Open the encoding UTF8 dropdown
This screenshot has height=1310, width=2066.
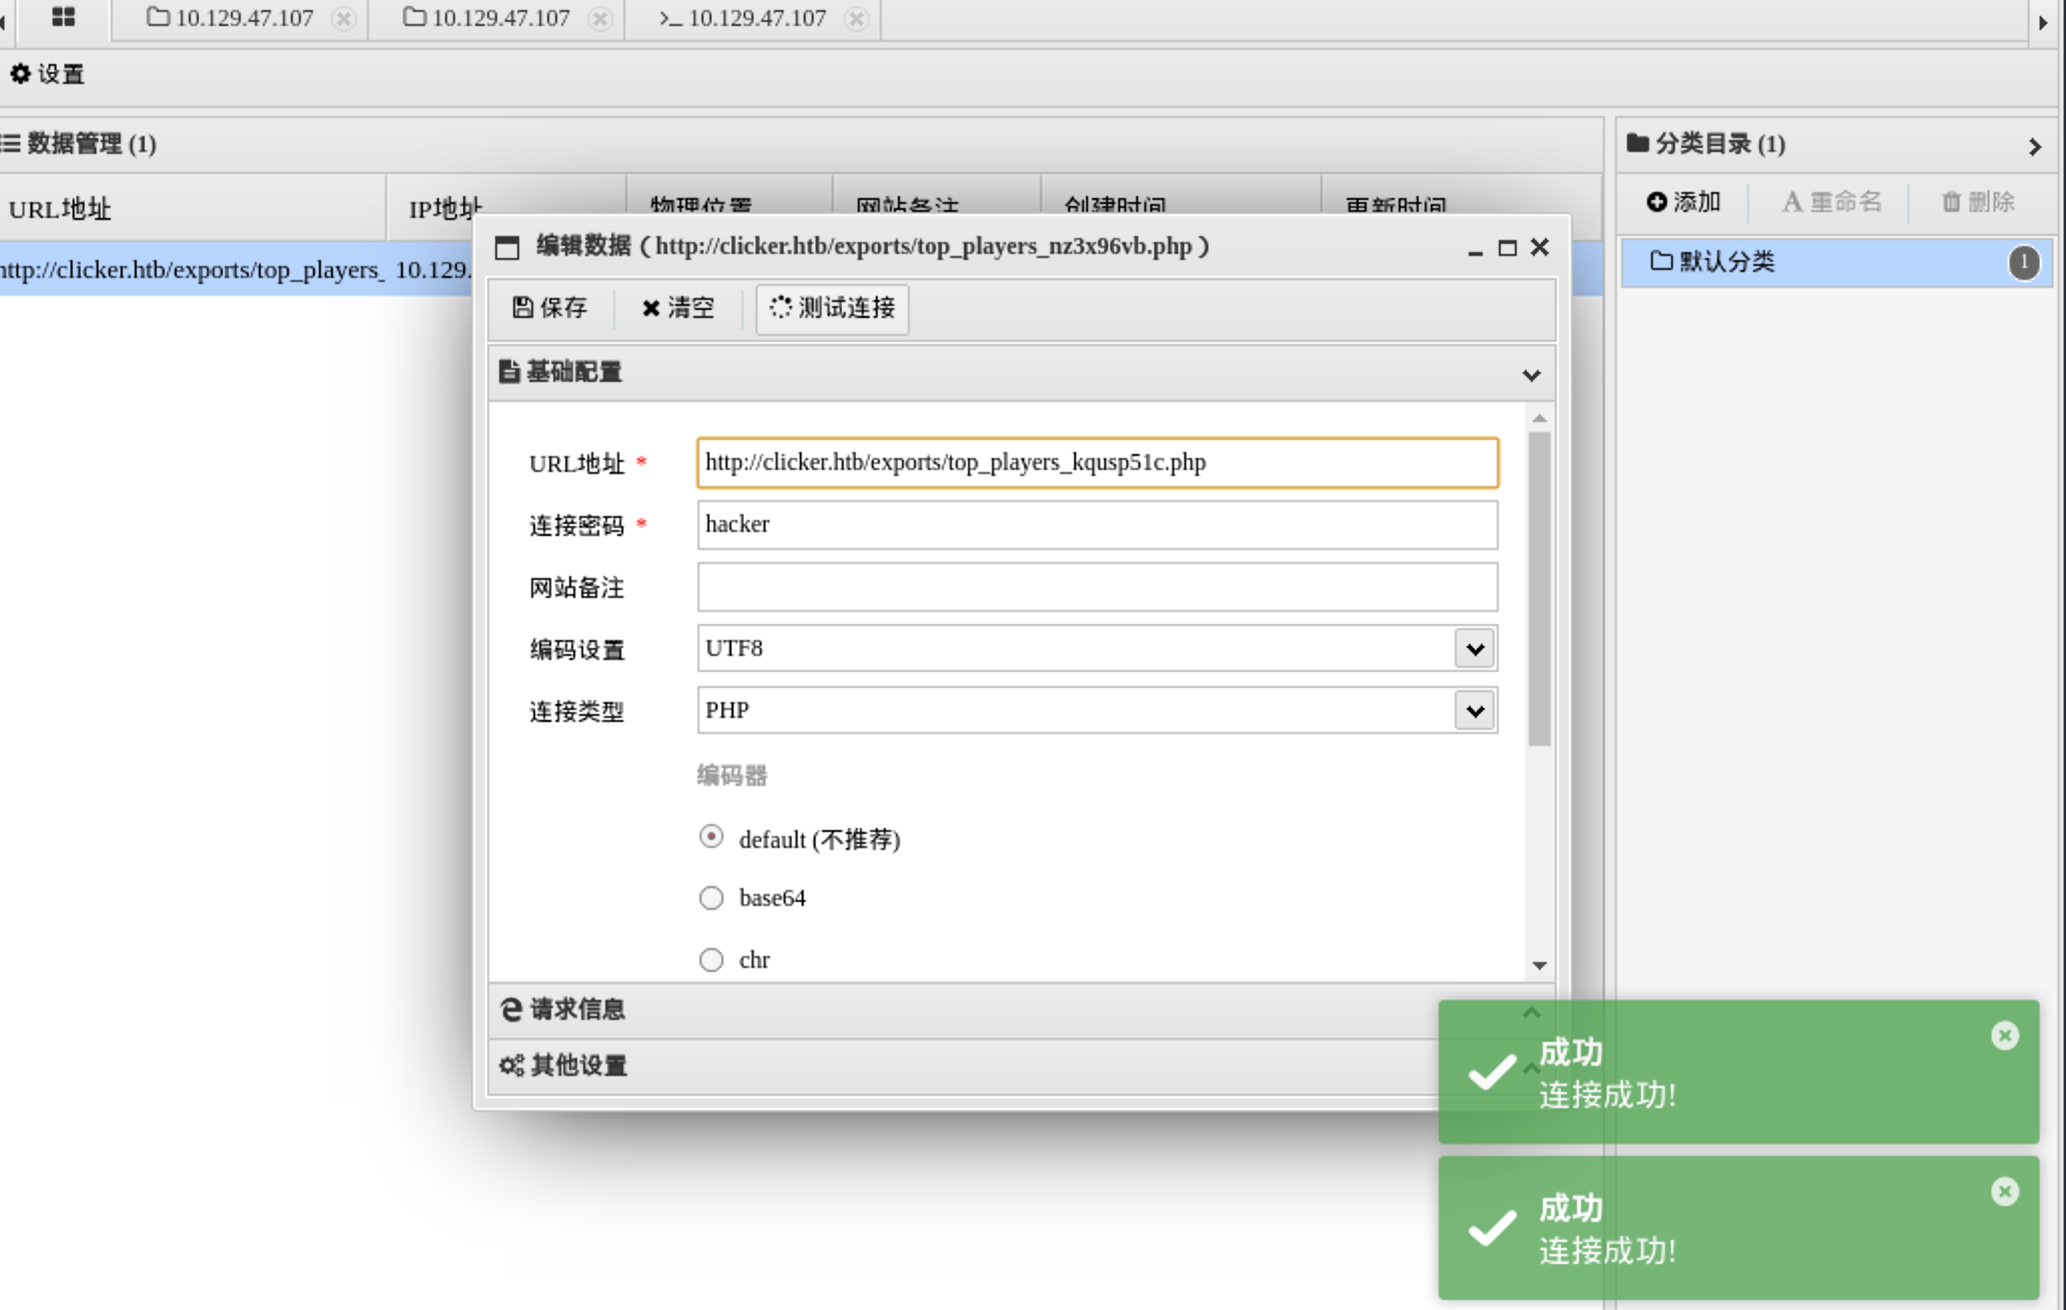1474,649
